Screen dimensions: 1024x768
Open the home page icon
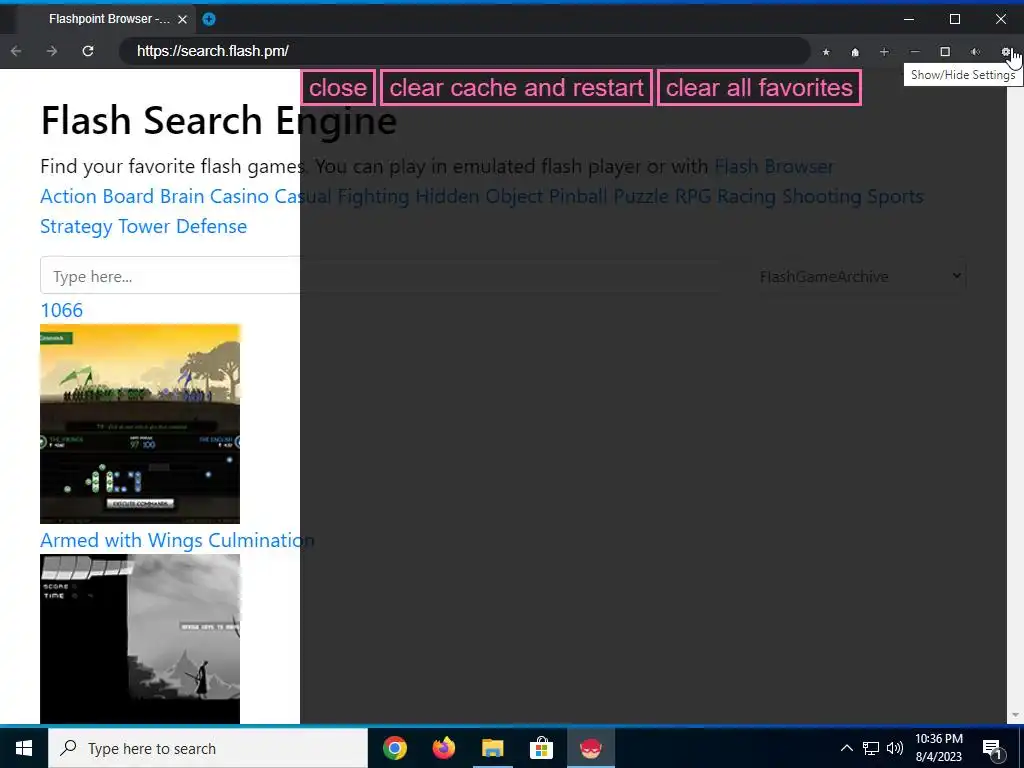click(x=855, y=52)
